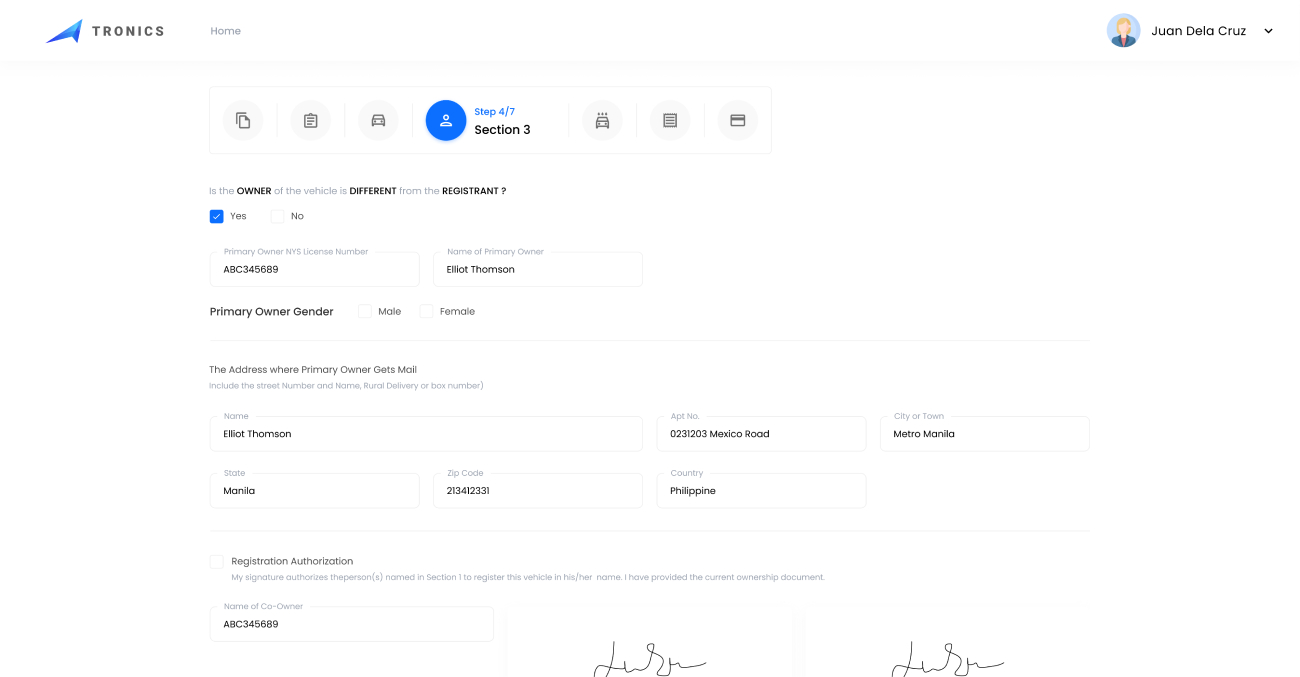Go to the payment card step icon
Image resolution: width=1300 pixels, height=677 pixels.
tap(738, 120)
